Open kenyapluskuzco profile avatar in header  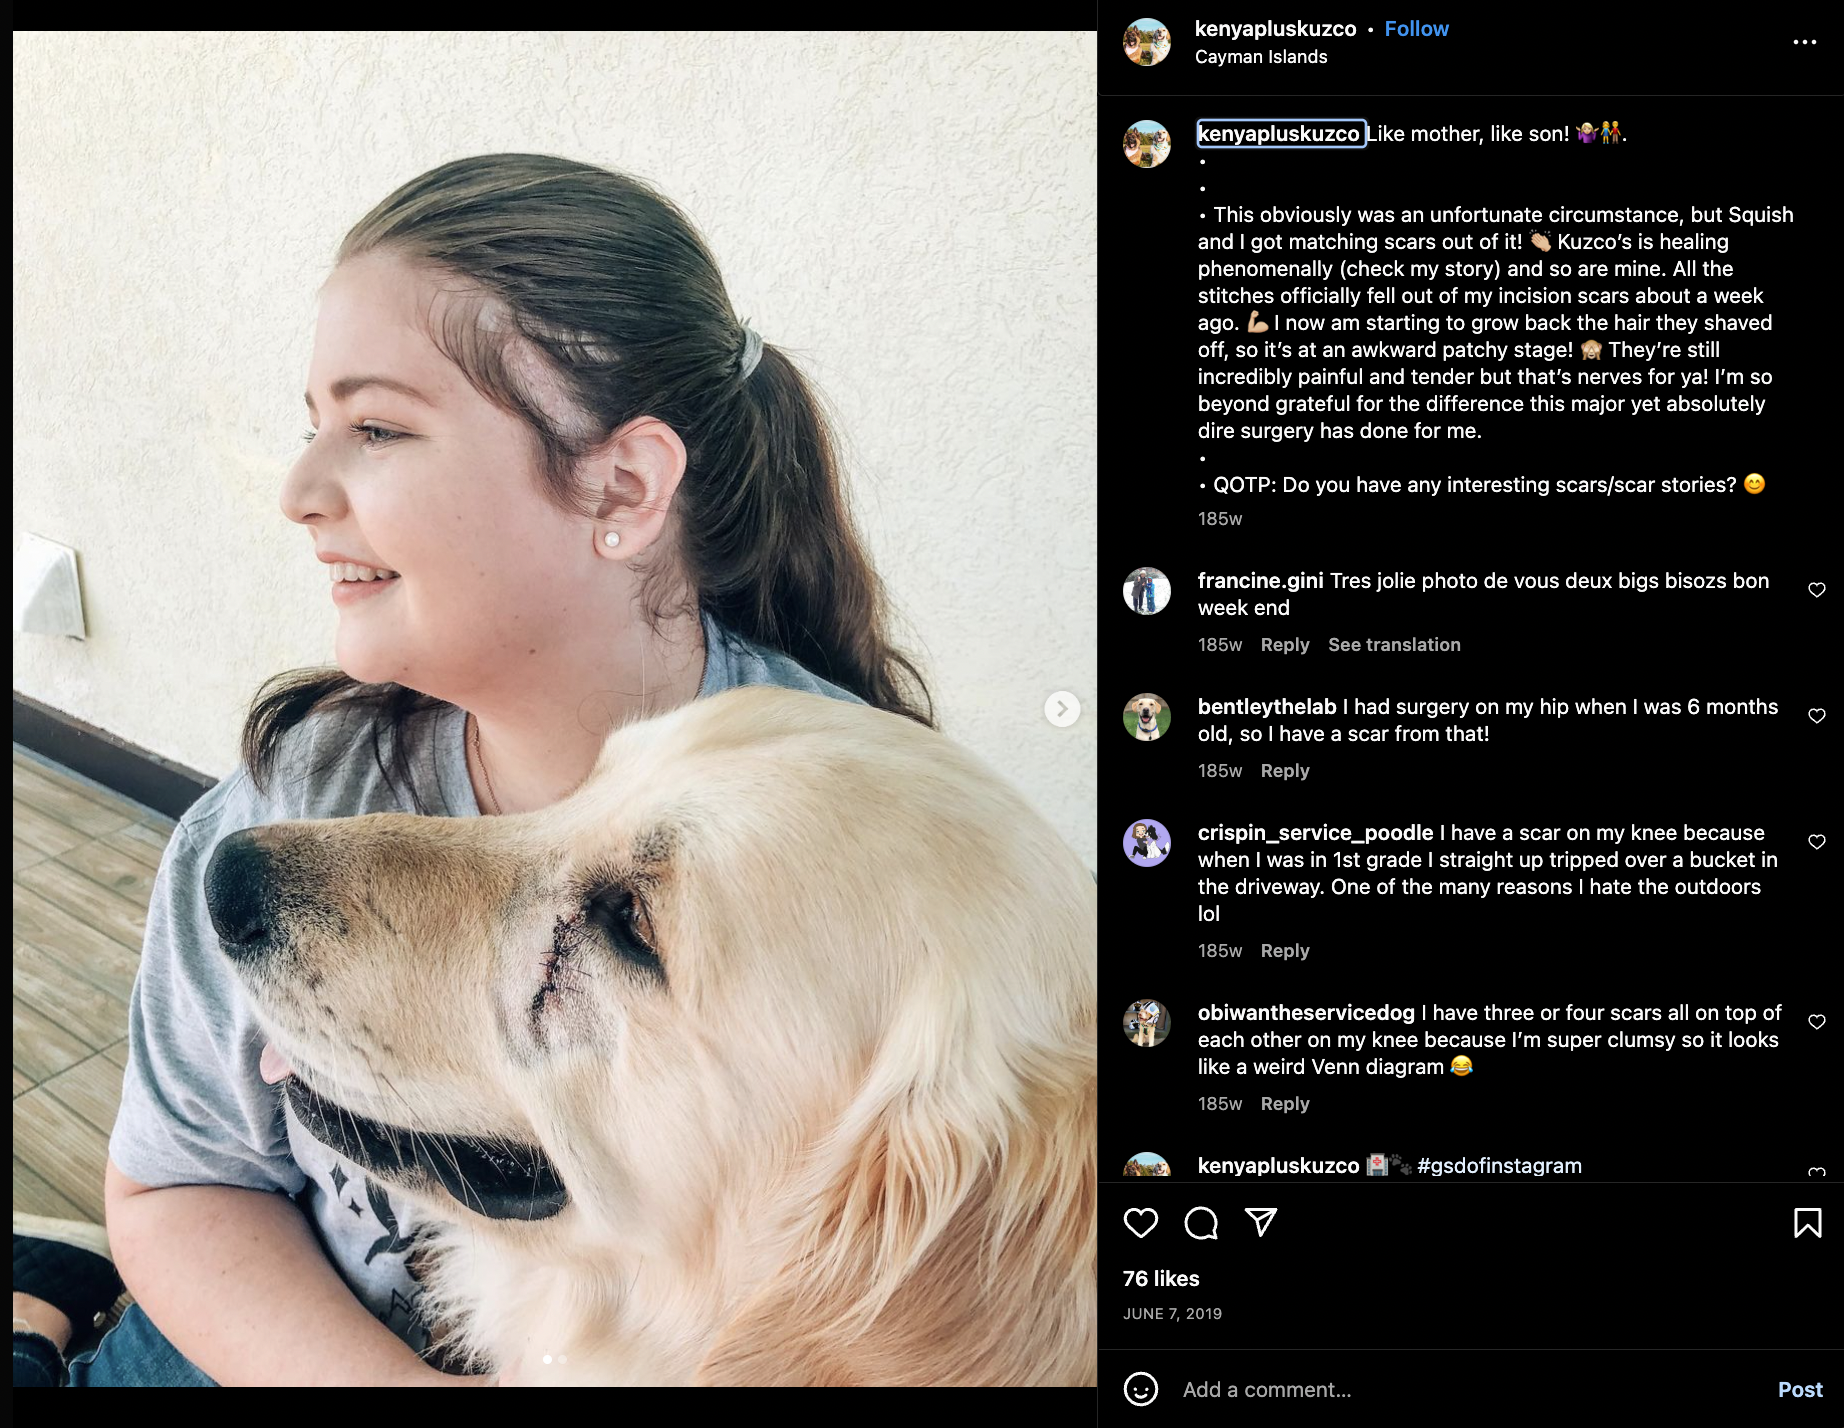click(1146, 42)
